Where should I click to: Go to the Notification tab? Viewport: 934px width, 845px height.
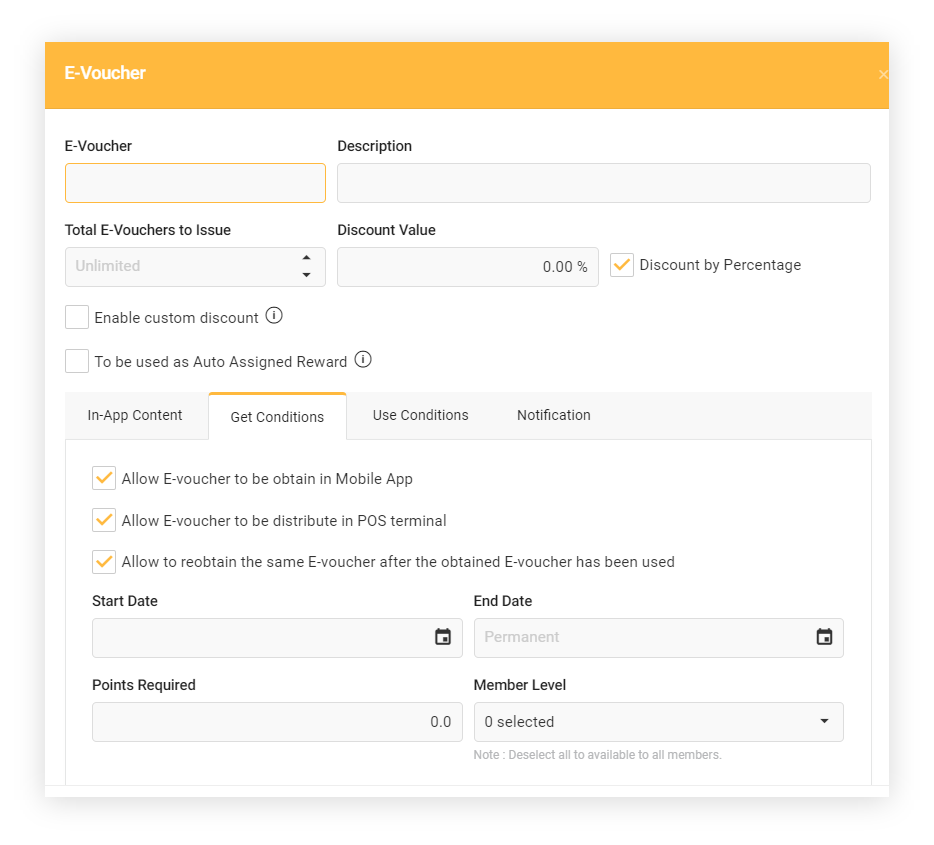point(553,416)
